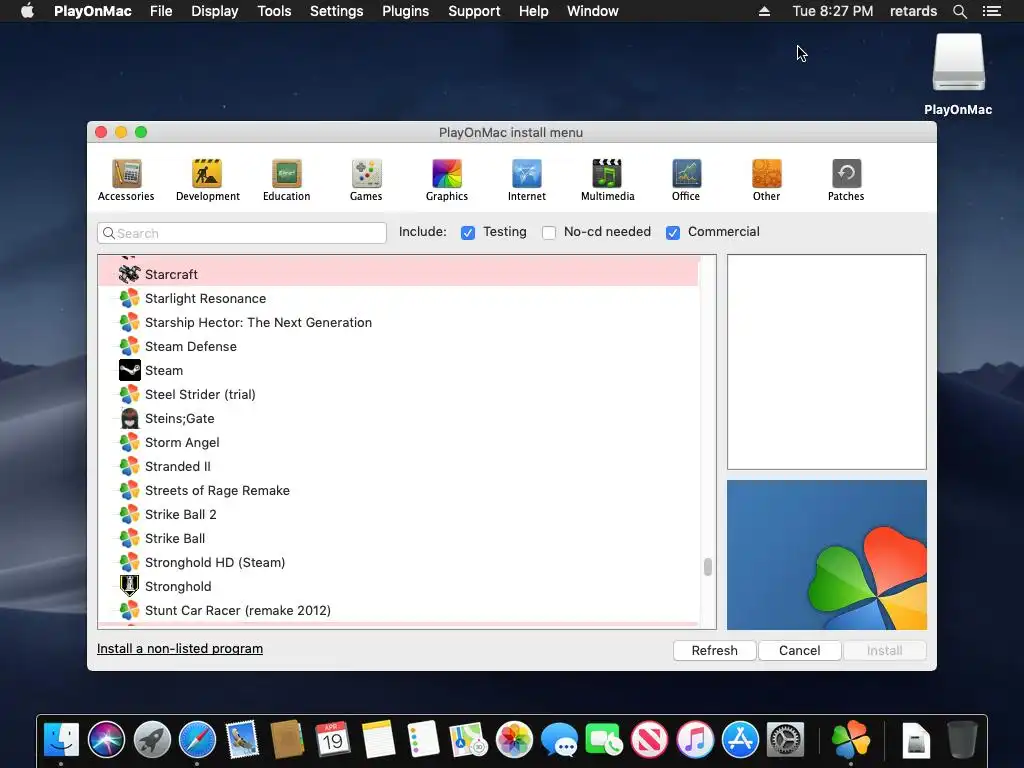
Task: Open iTunes music icon in Dock
Action: point(695,740)
